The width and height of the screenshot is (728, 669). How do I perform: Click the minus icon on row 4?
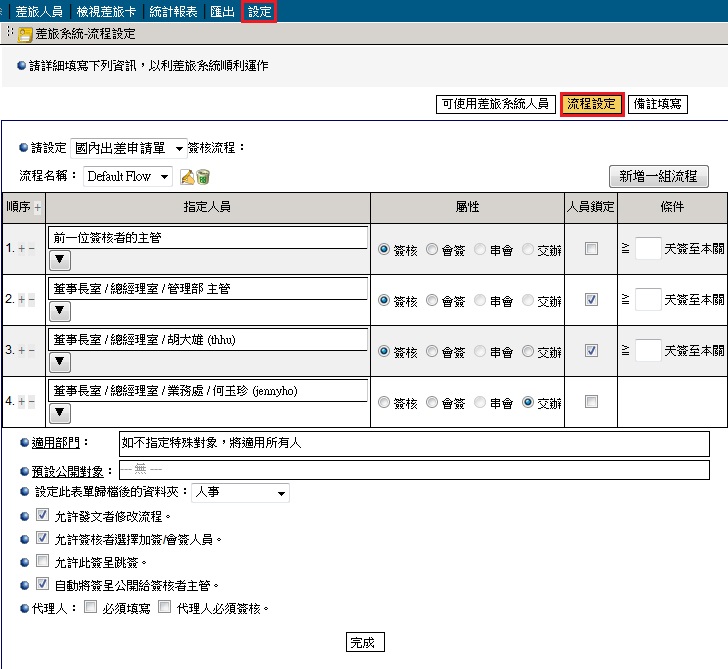point(31,402)
